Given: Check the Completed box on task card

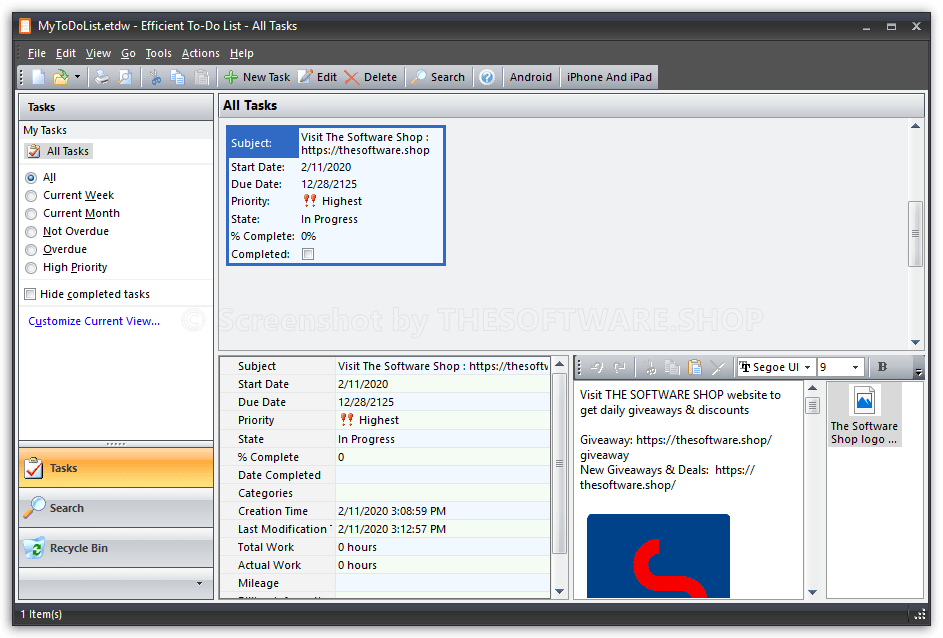Looking at the screenshot, I should (308, 255).
